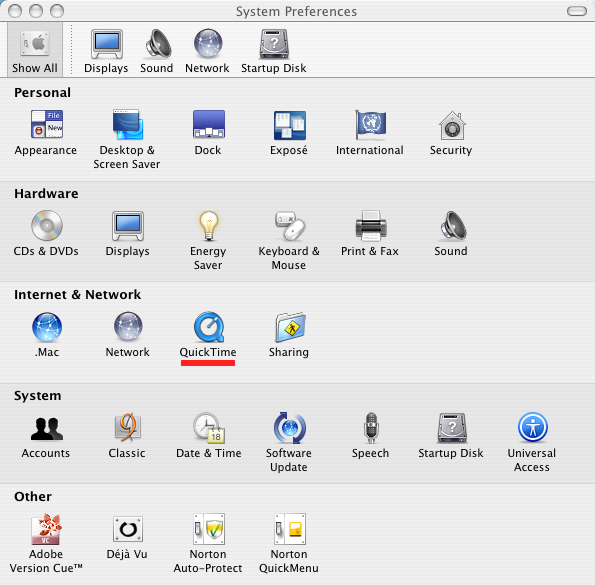Open Displays in the Hardware section

[128, 234]
